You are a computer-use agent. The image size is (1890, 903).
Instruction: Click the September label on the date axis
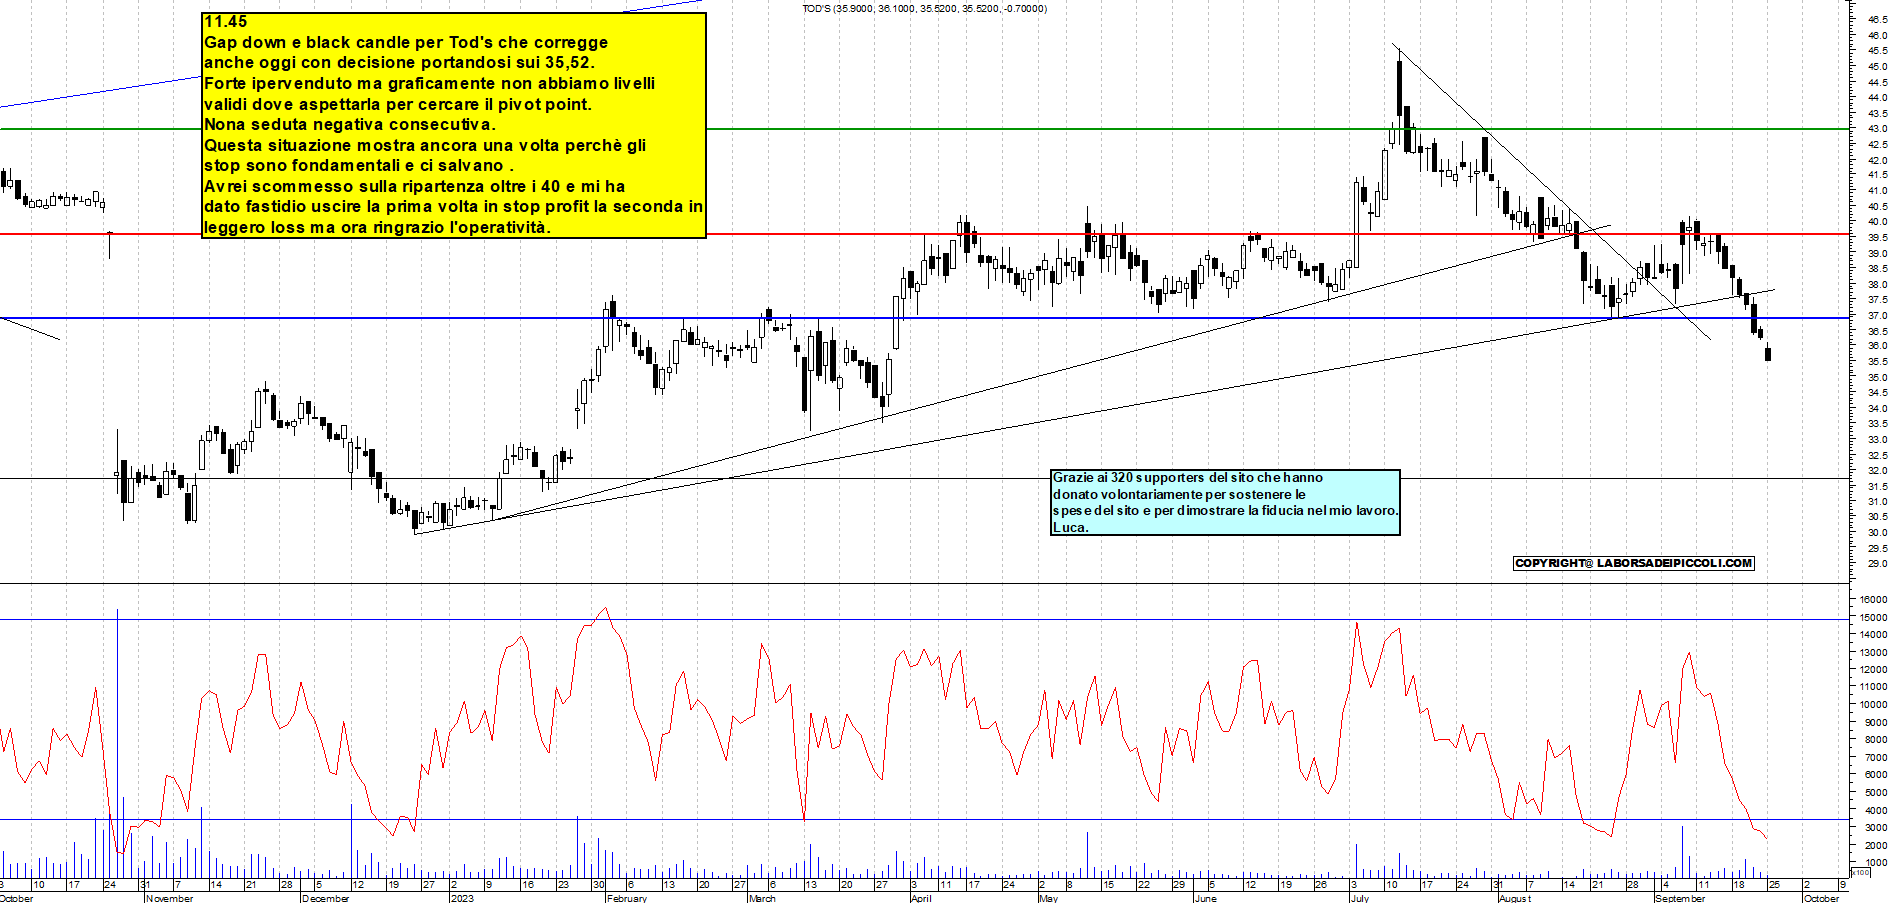pyautogui.click(x=1680, y=898)
